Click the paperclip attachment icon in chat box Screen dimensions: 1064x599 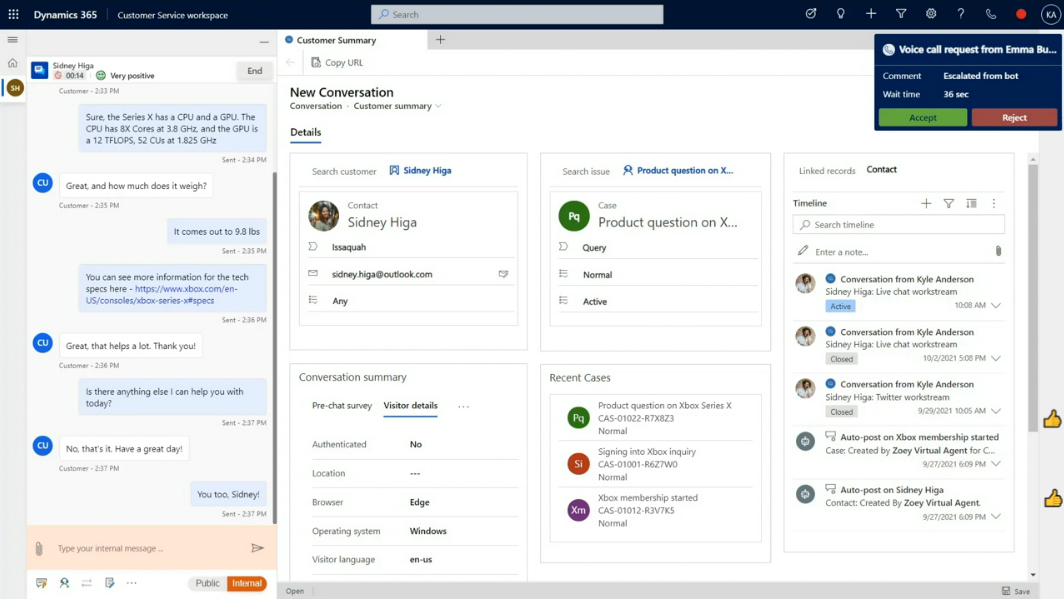coord(39,549)
